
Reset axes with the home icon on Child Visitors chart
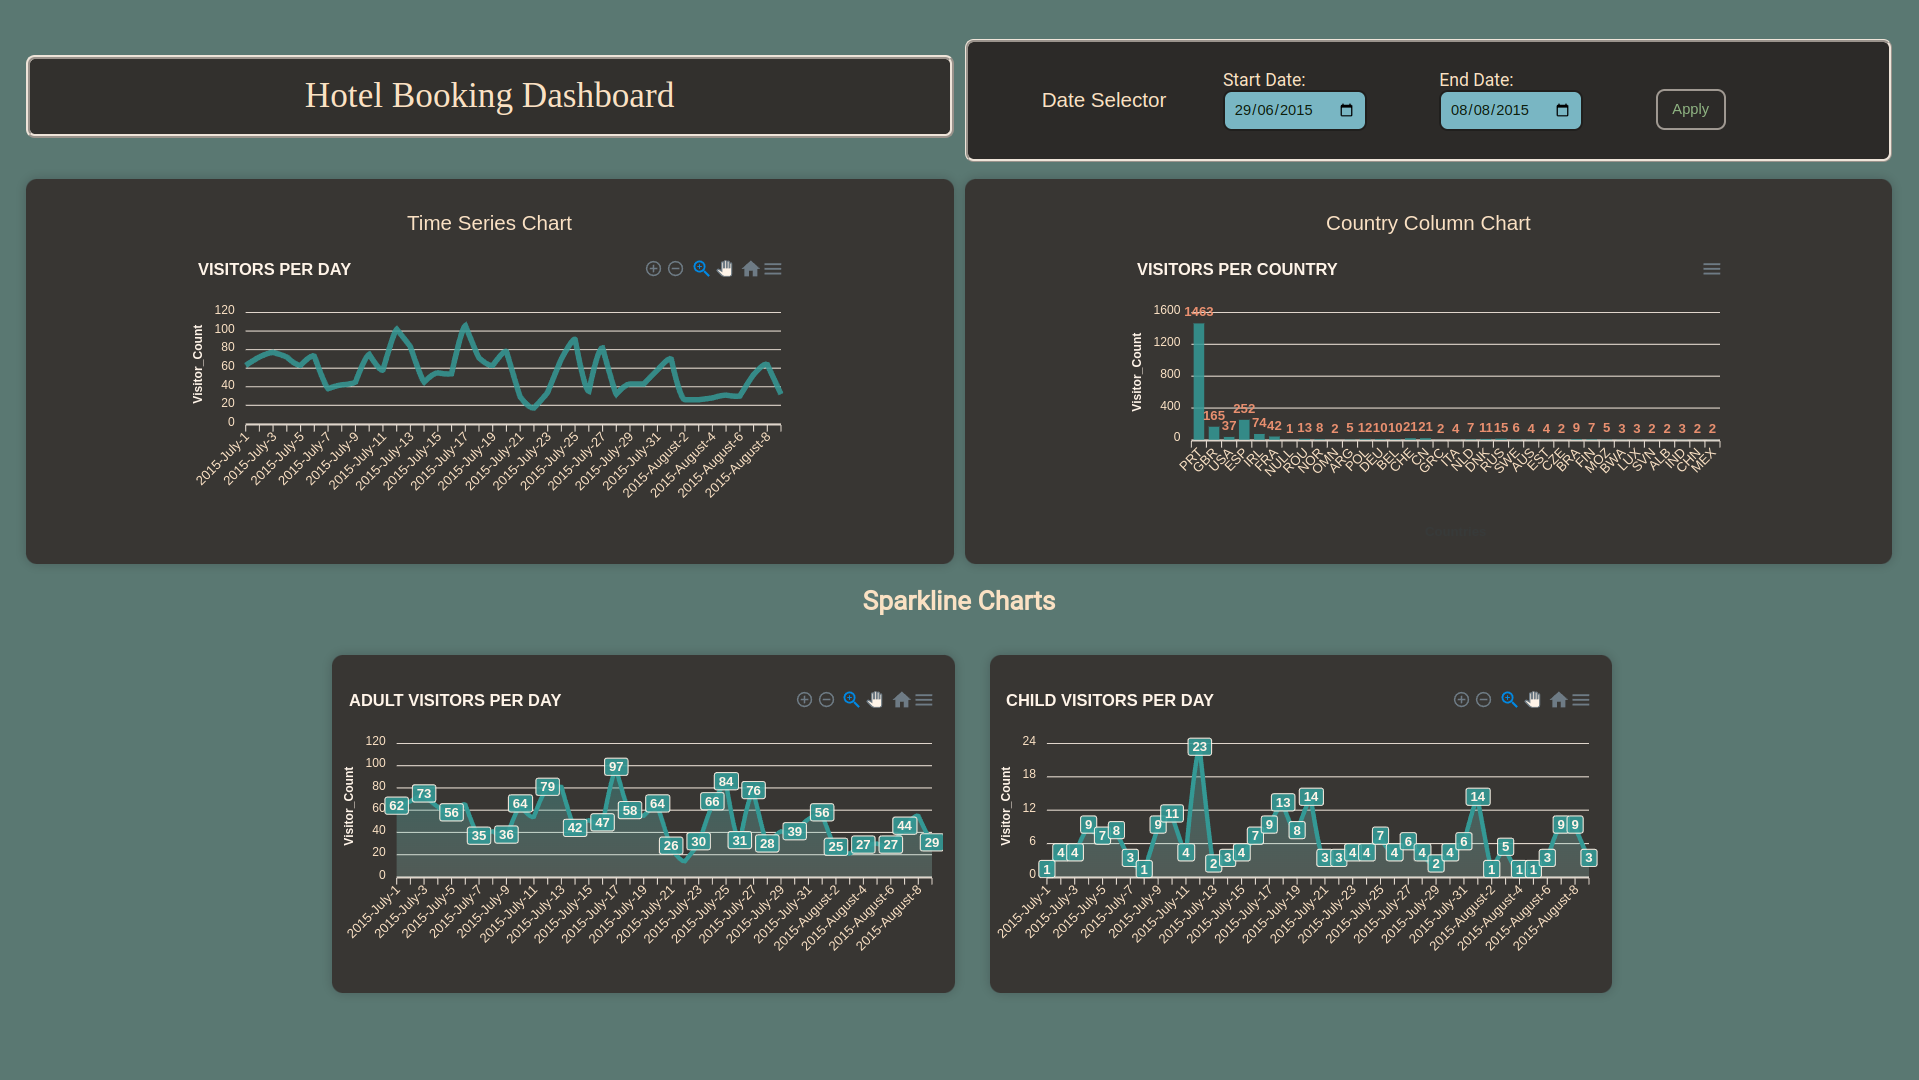(x=1558, y=699)
